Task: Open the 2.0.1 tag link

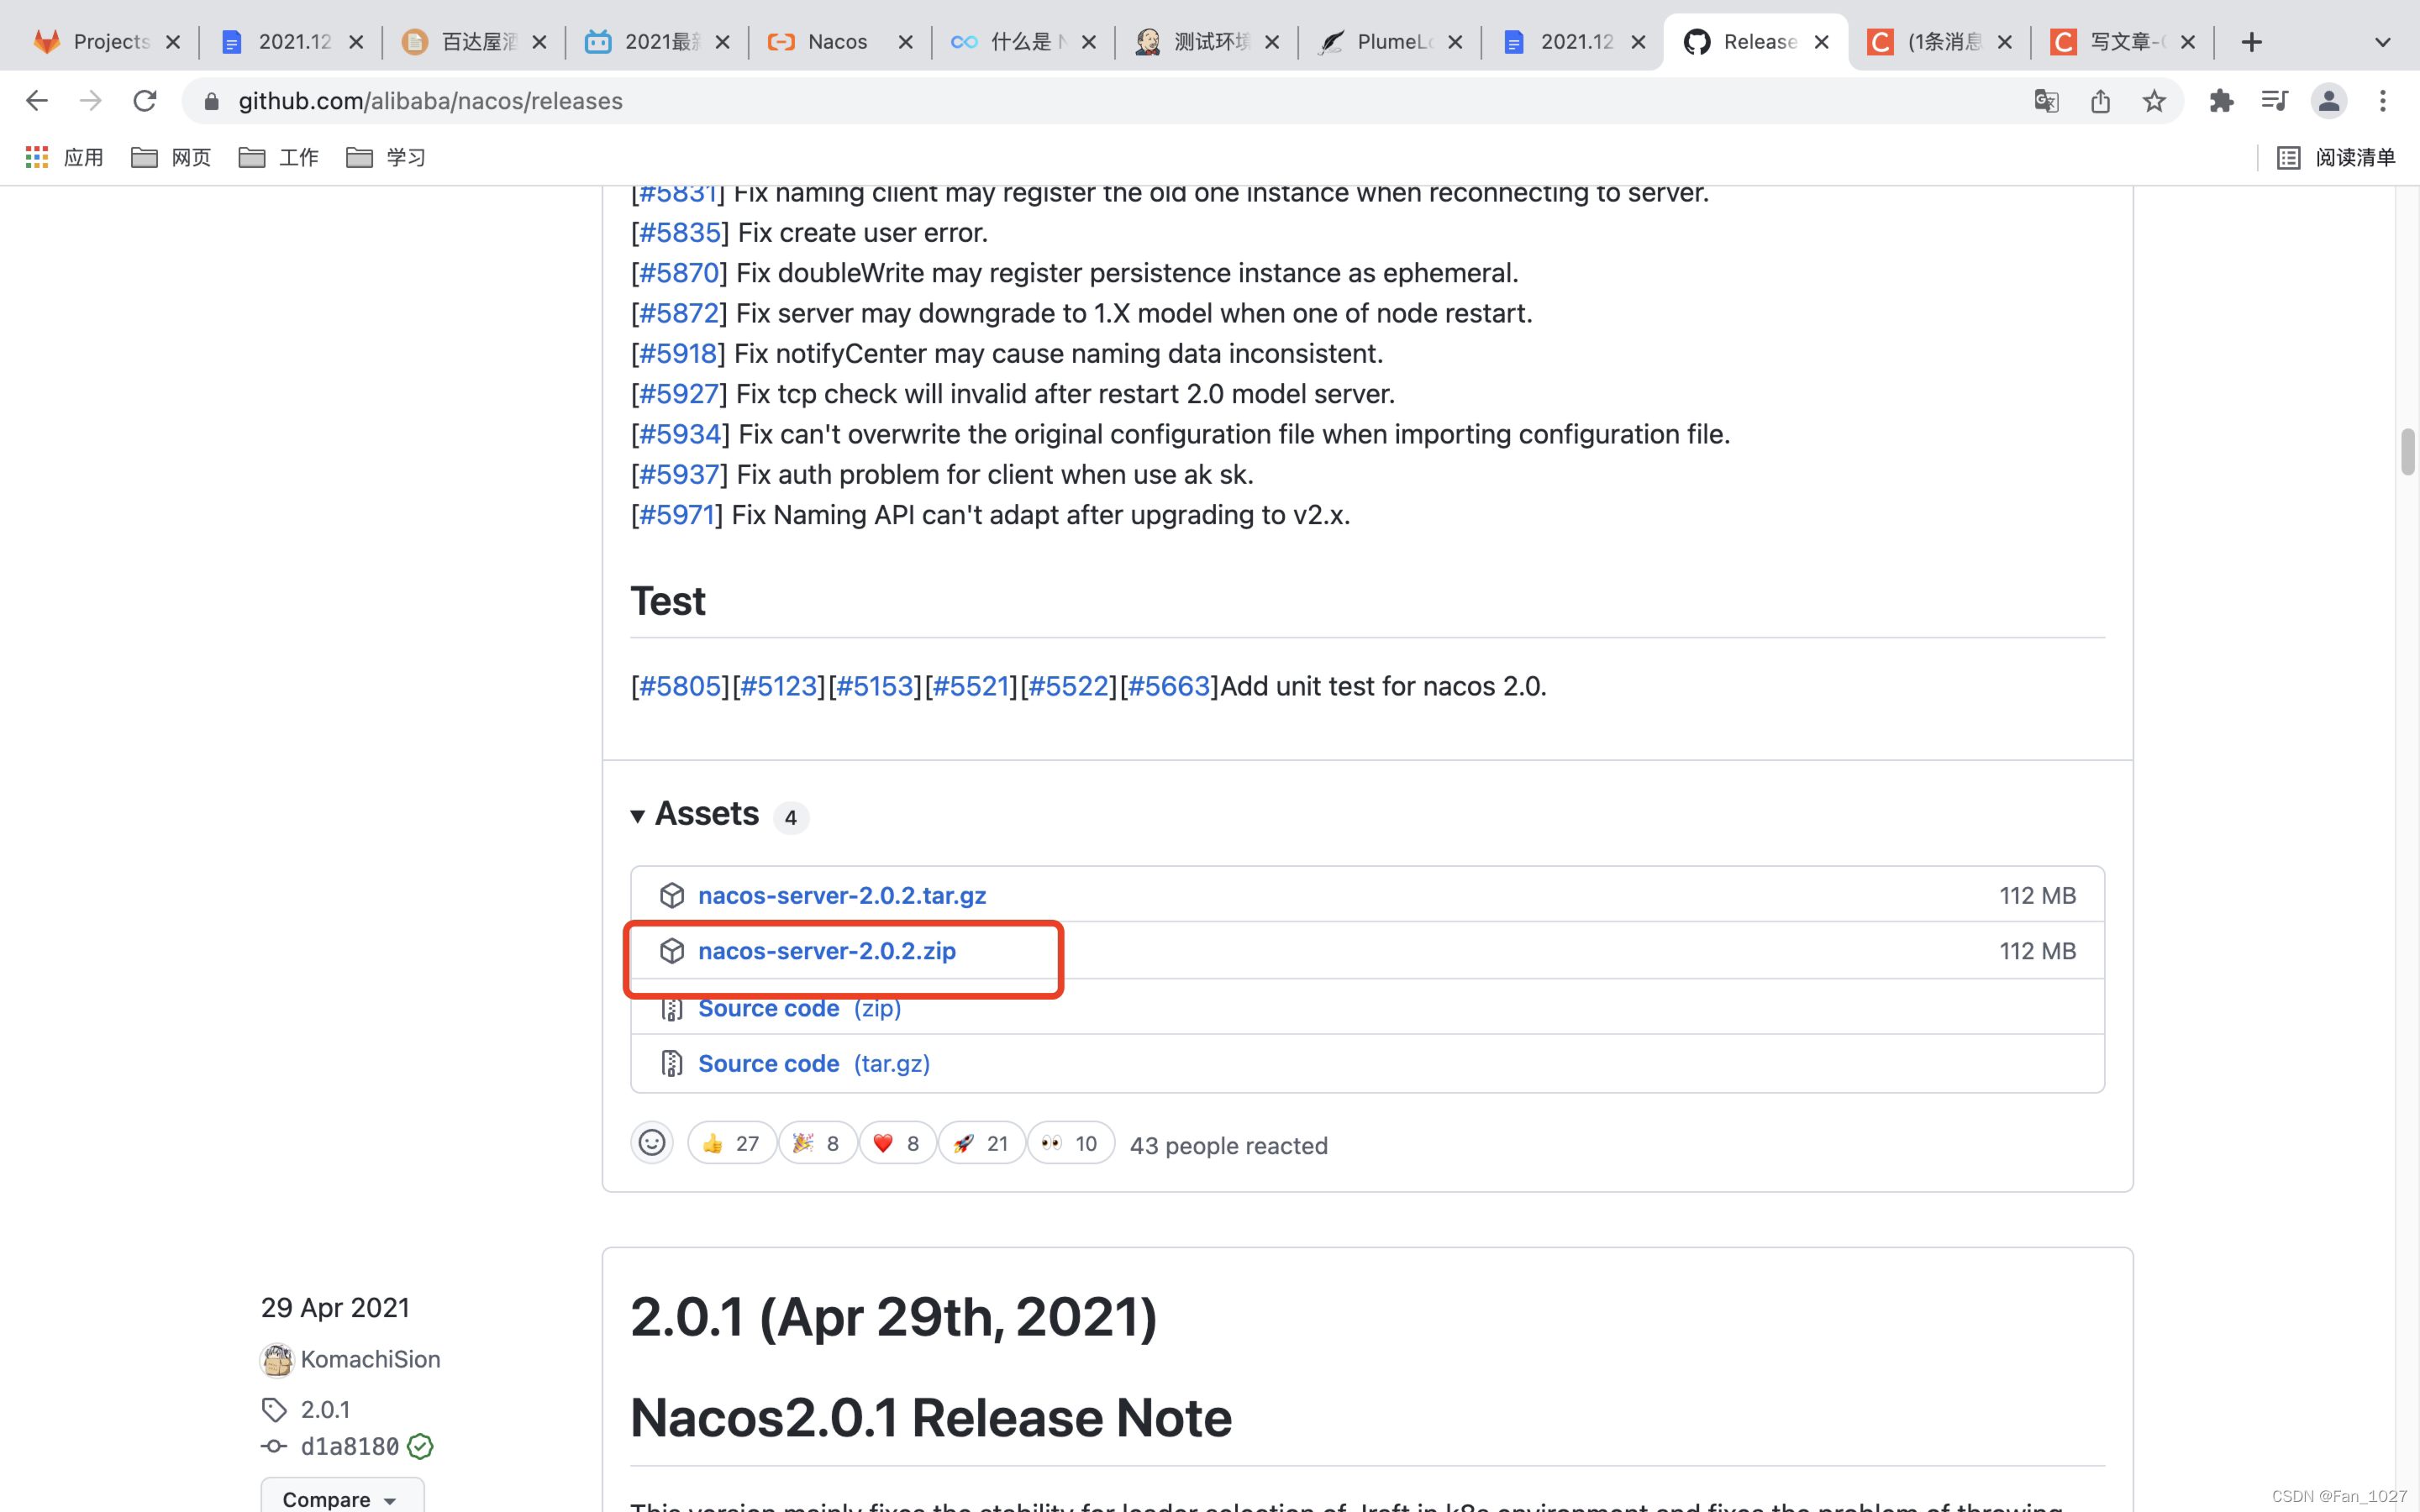Action: pyautogui.click(x=326, y=1409)
